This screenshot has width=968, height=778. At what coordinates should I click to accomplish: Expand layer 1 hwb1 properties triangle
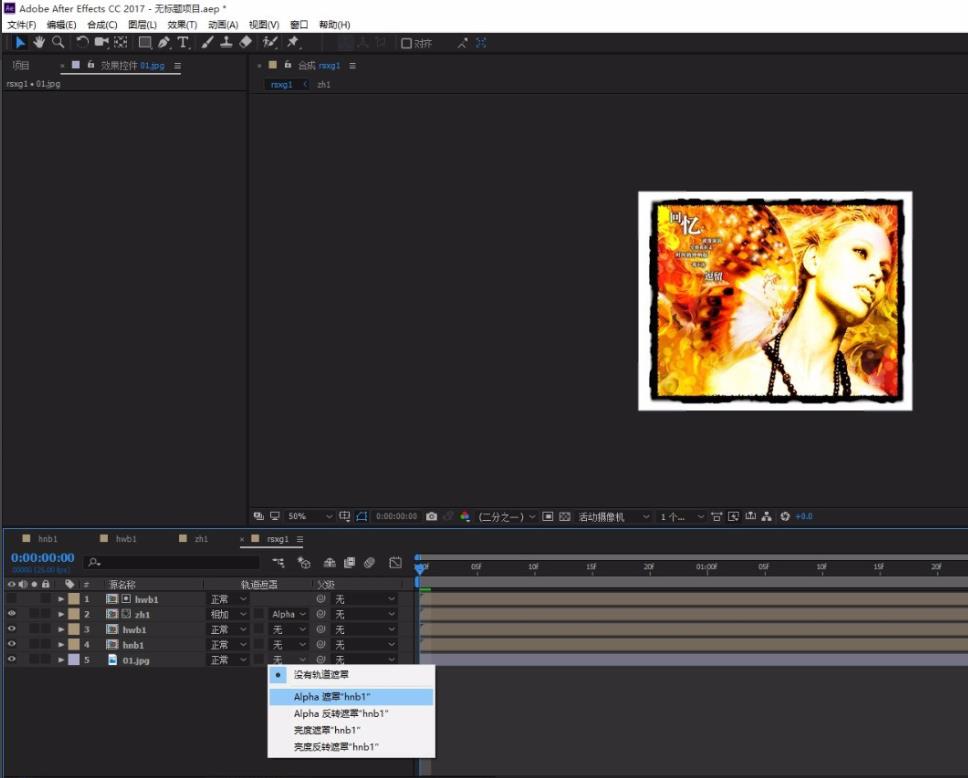(x=60, y=599)
